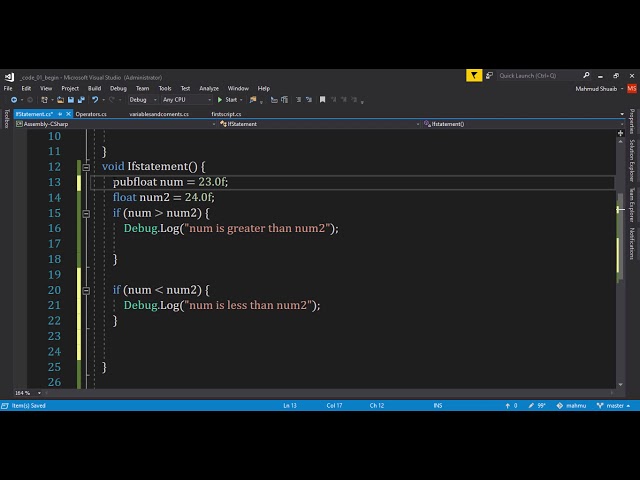Switch to the variablesandcoments.cs tab
The width and height of the screenshot is (640, 480).
click(159, 114)
